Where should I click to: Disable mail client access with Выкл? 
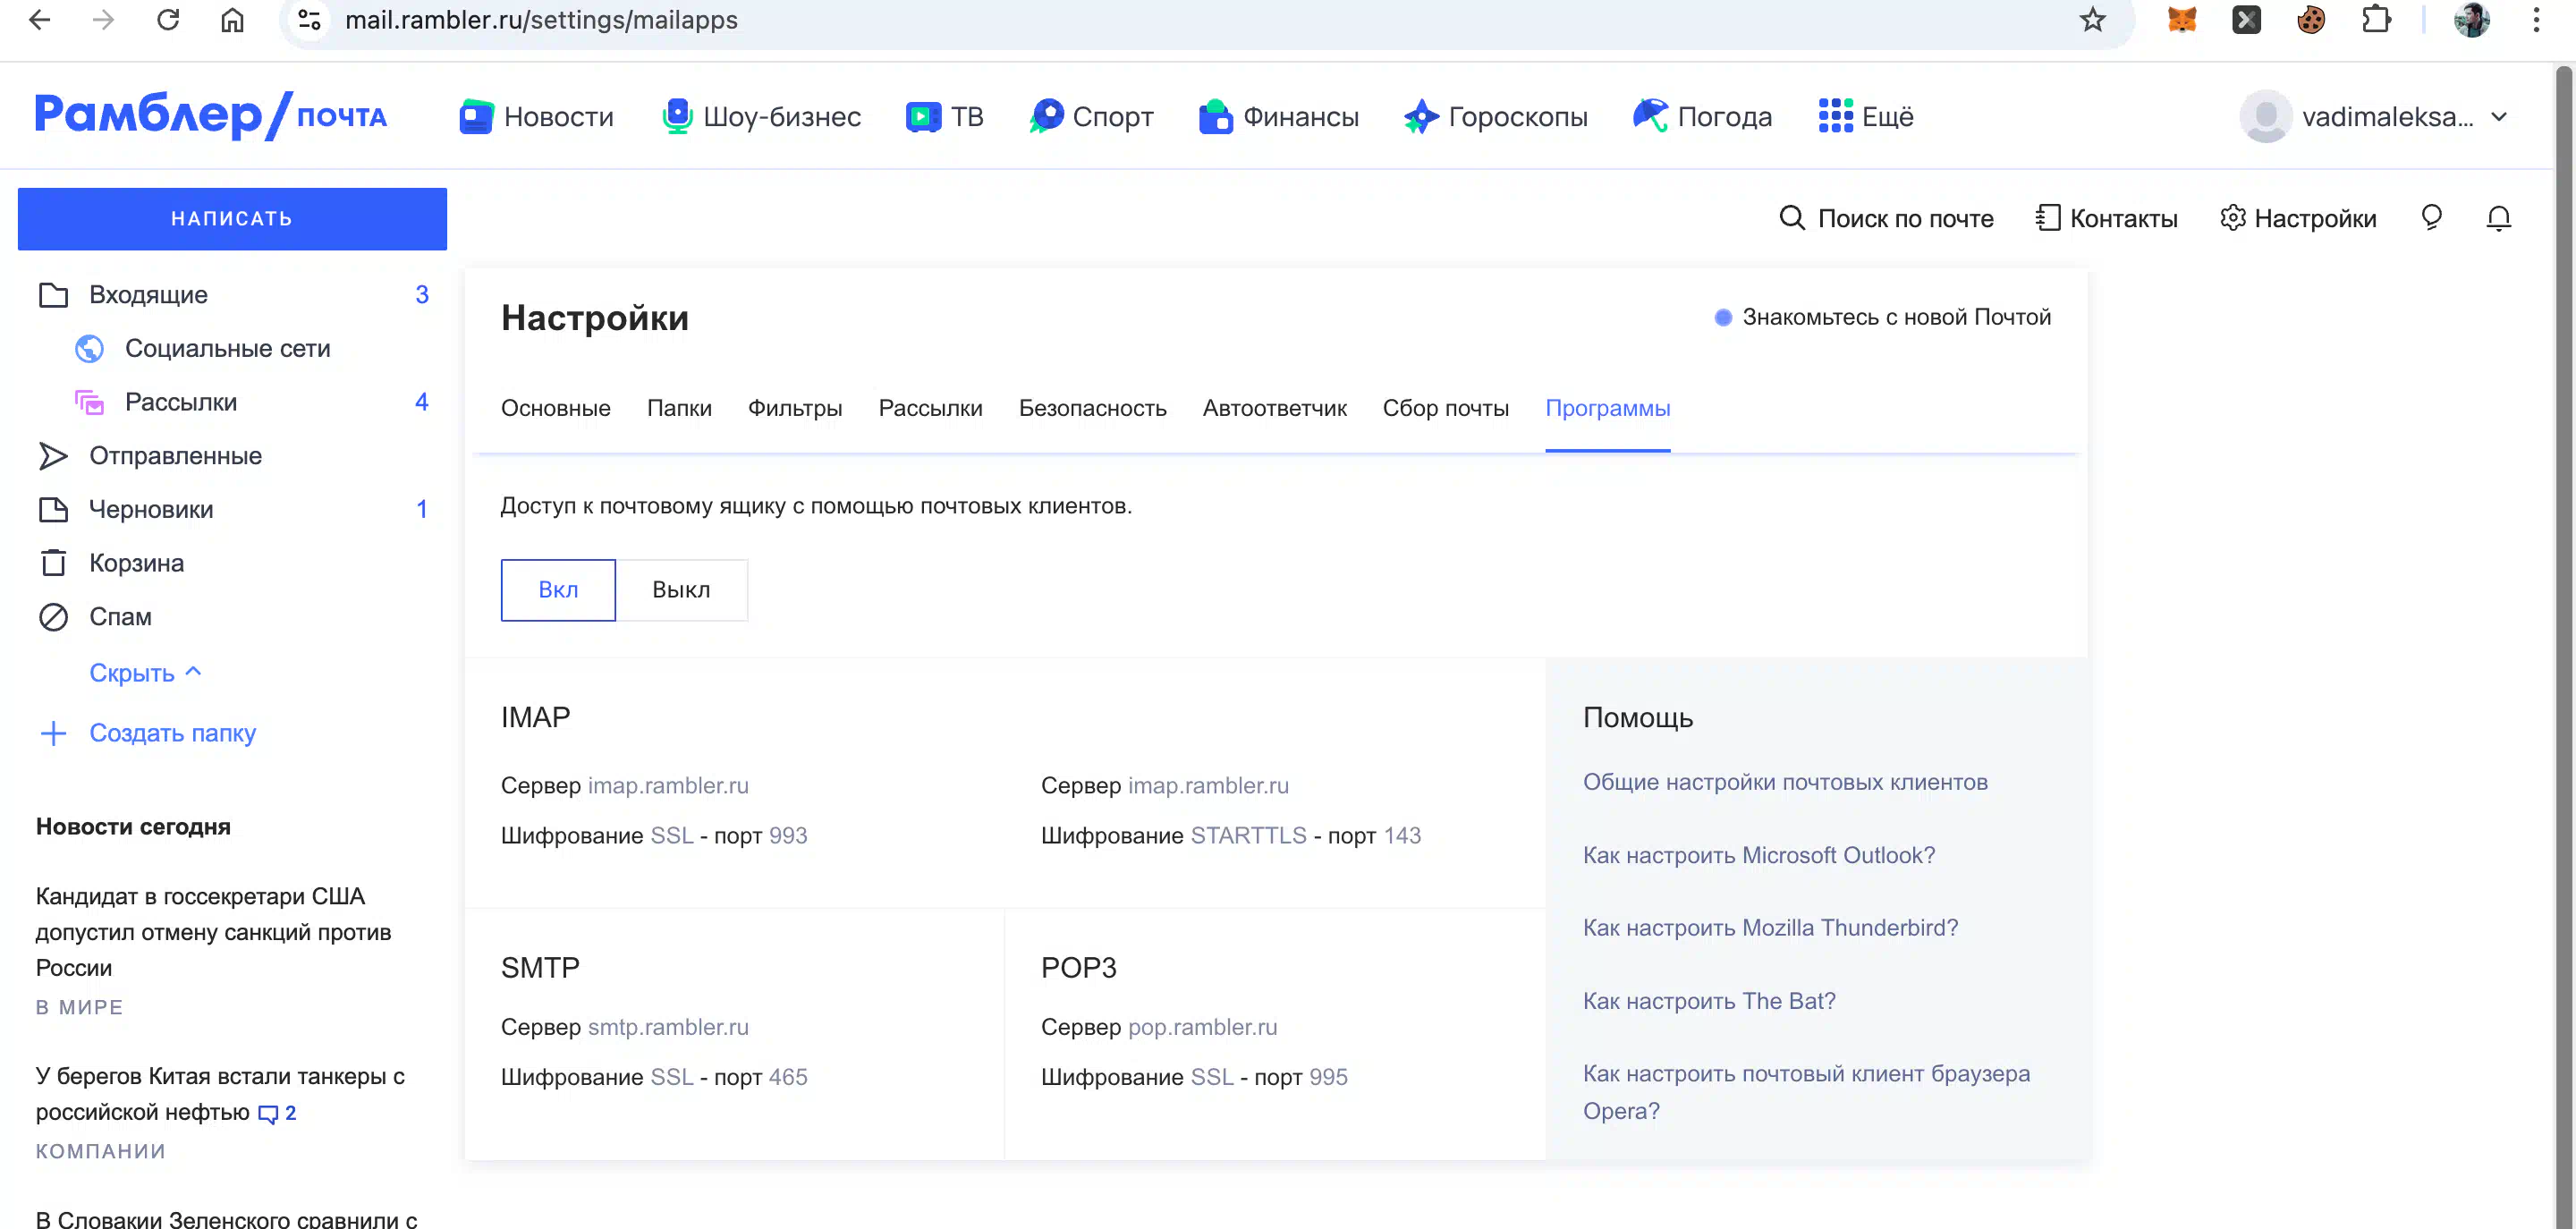[681, 590]
